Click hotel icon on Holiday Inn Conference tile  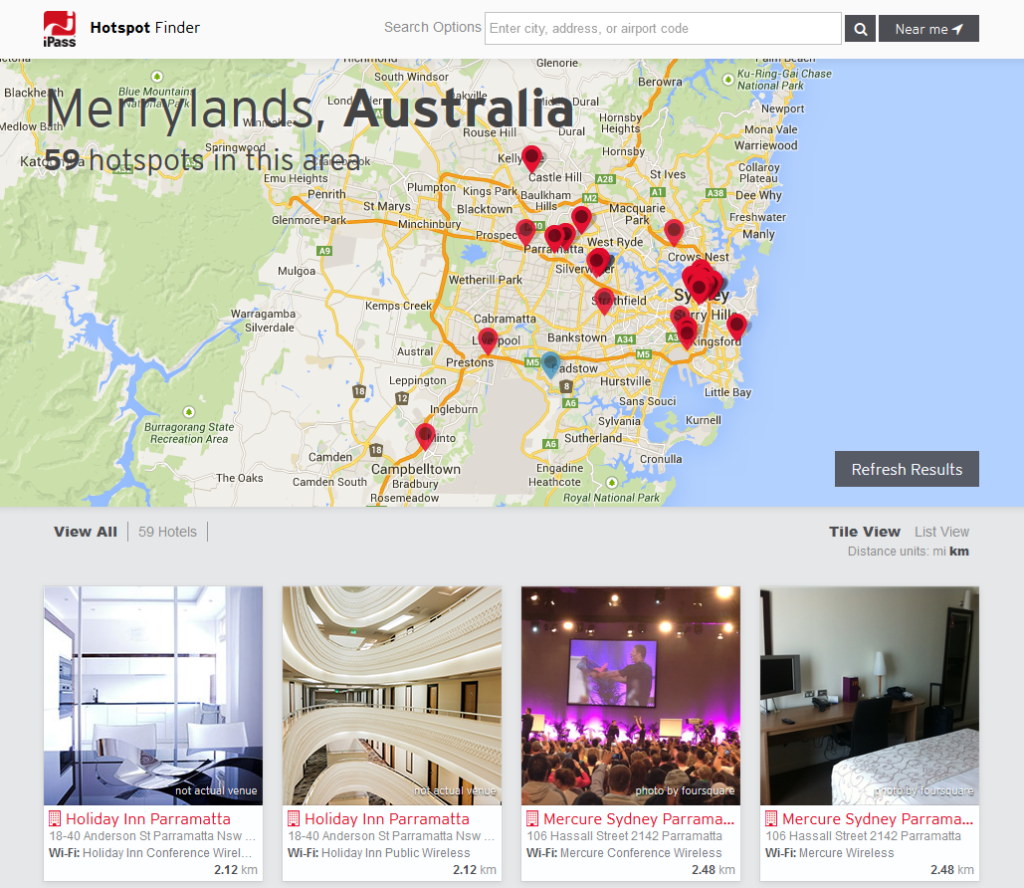[x=55, y=819]
